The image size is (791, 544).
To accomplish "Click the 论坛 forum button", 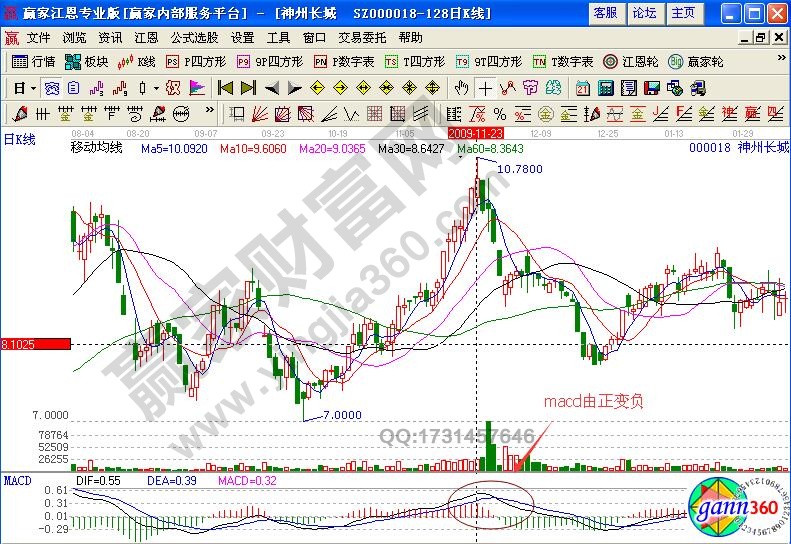I will tap(645, 13).
